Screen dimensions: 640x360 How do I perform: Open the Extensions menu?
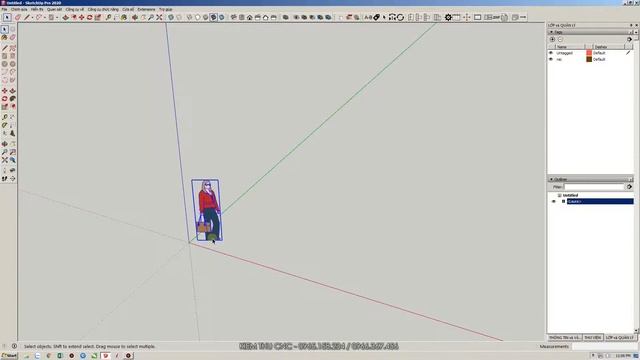(146, 9)
